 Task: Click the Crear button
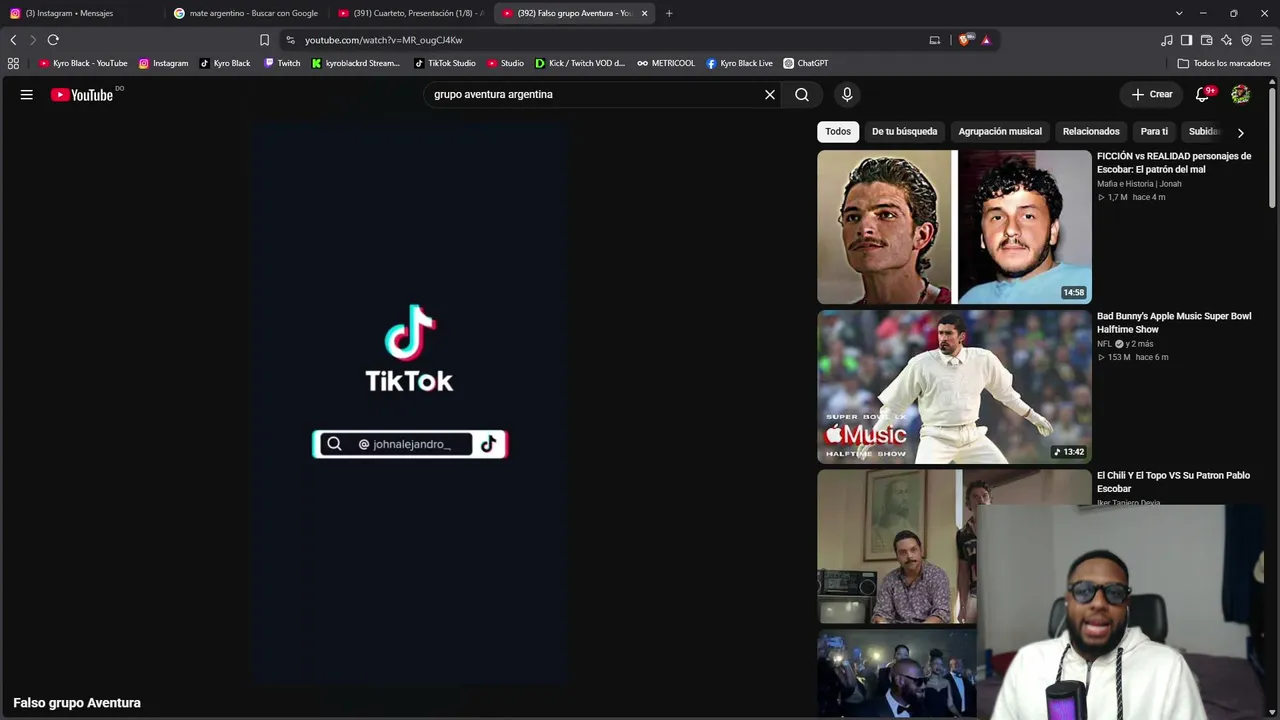[1152, 94]
